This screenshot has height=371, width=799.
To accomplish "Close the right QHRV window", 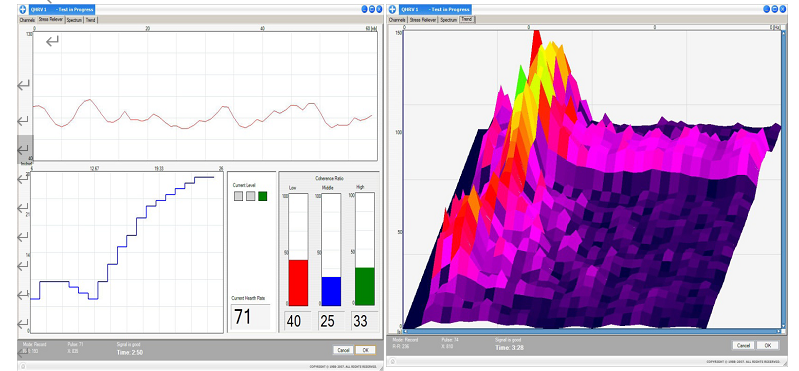I will pyautogui.click(x=782, y=9).
